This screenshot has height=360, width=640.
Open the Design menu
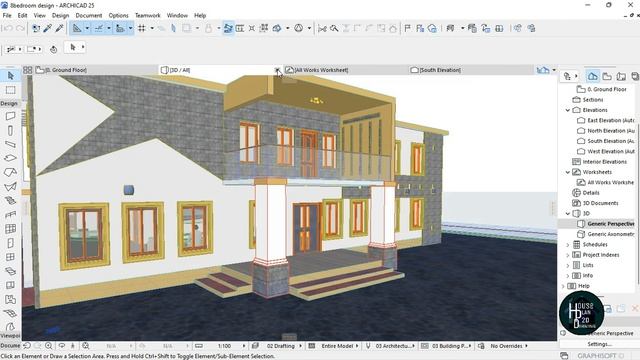click(x=60, y=16)
